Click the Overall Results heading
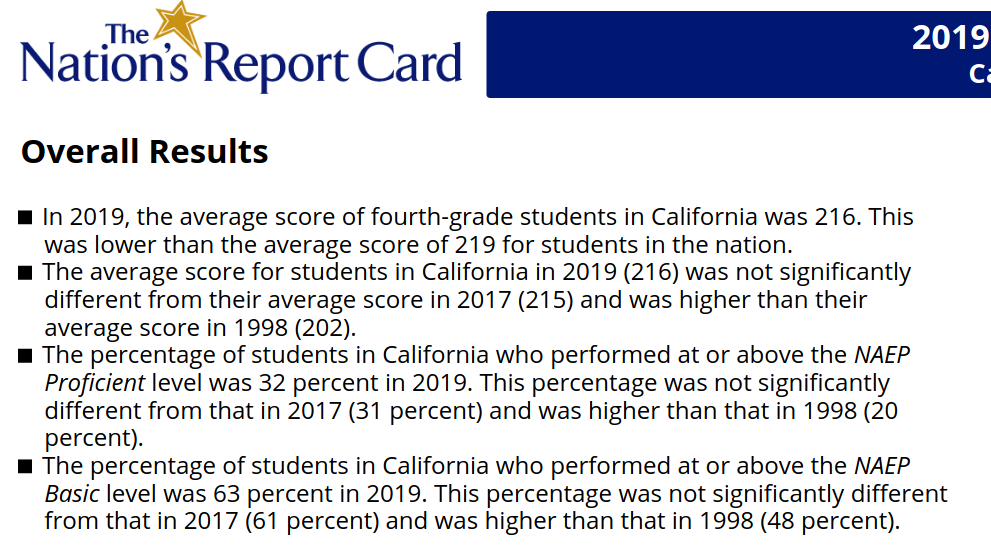The height and width of the screenshot is (552, 991). coord(145,152)
